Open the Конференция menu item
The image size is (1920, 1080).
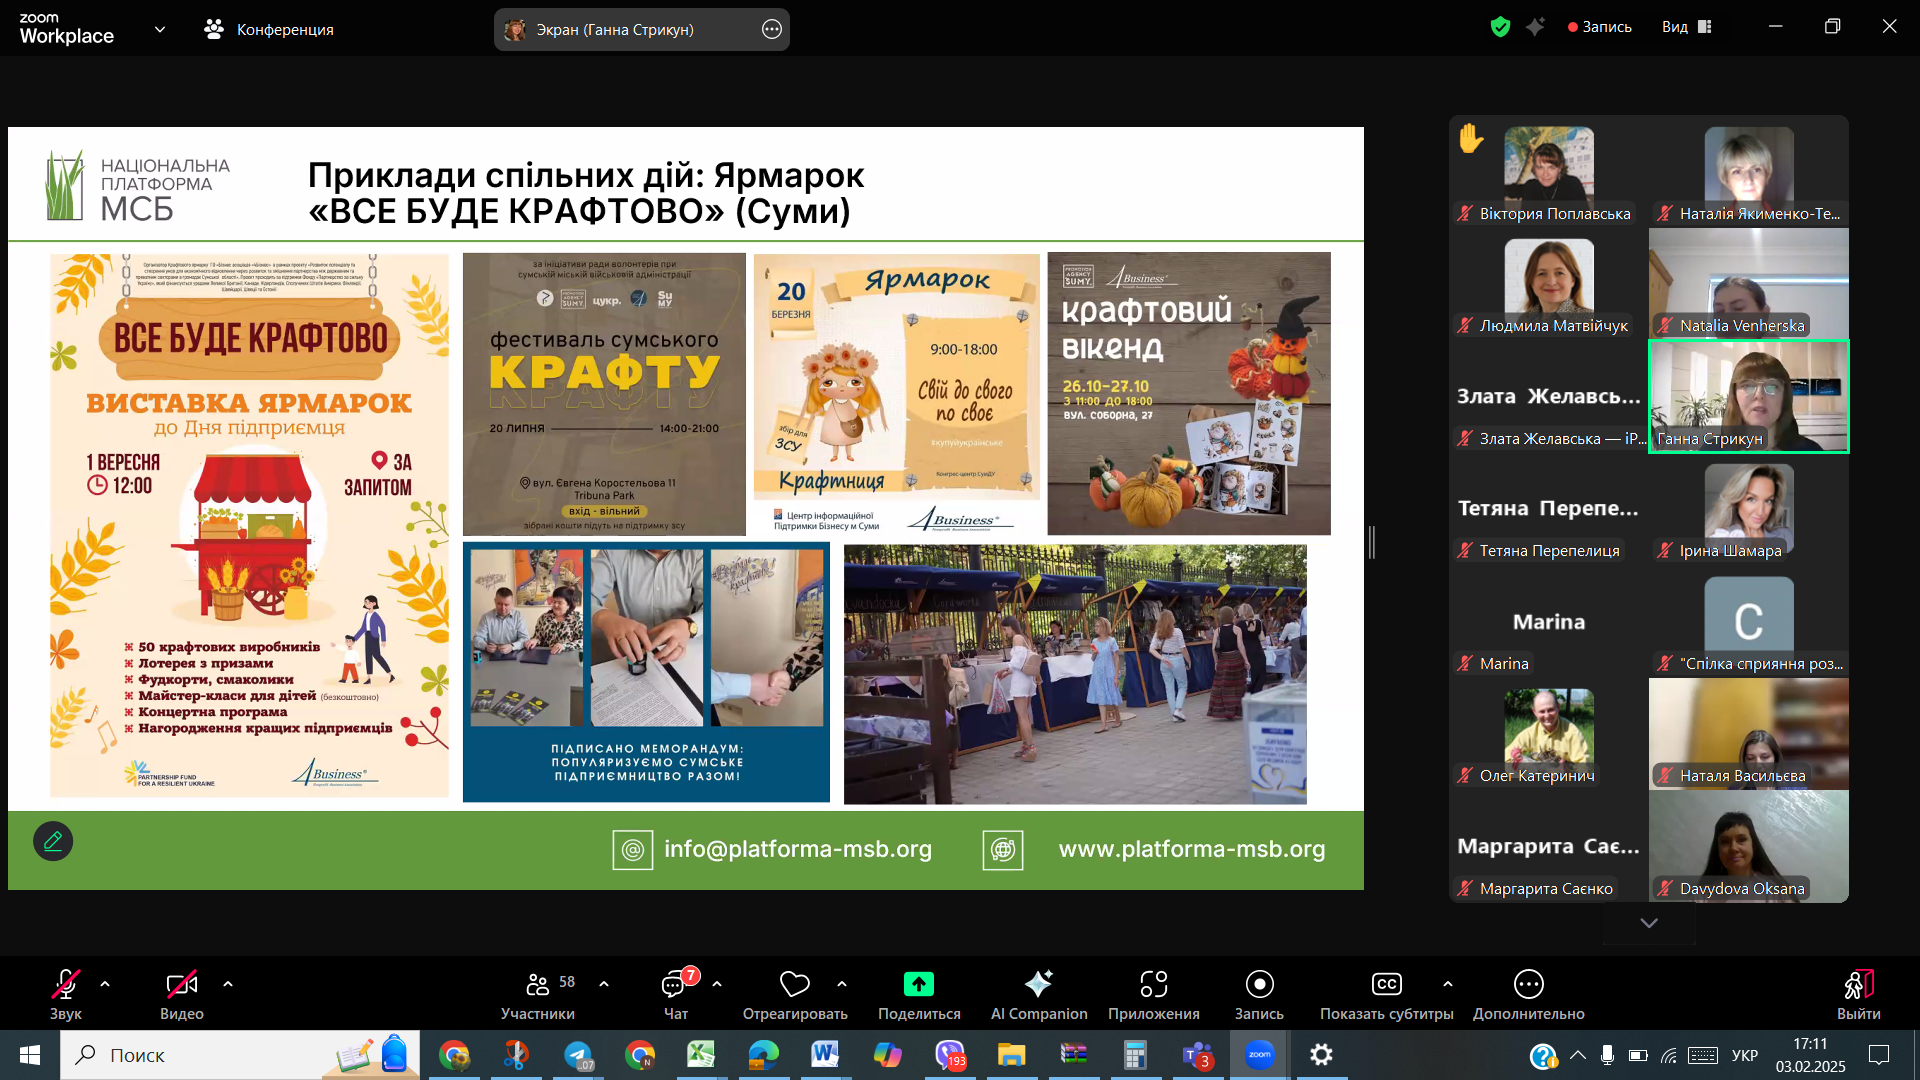270,30
